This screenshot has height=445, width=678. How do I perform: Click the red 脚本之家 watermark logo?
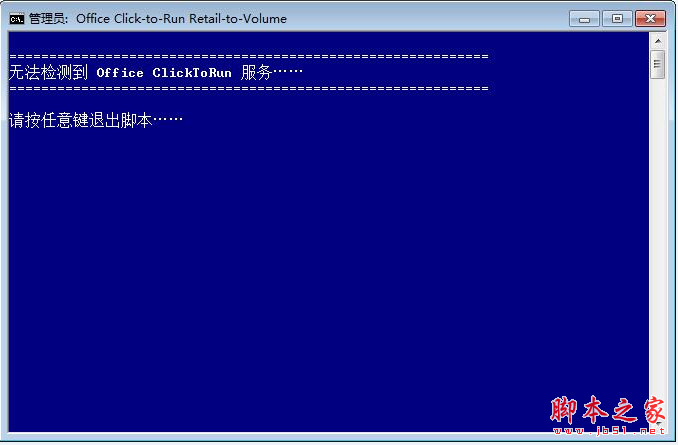(608, 410)
